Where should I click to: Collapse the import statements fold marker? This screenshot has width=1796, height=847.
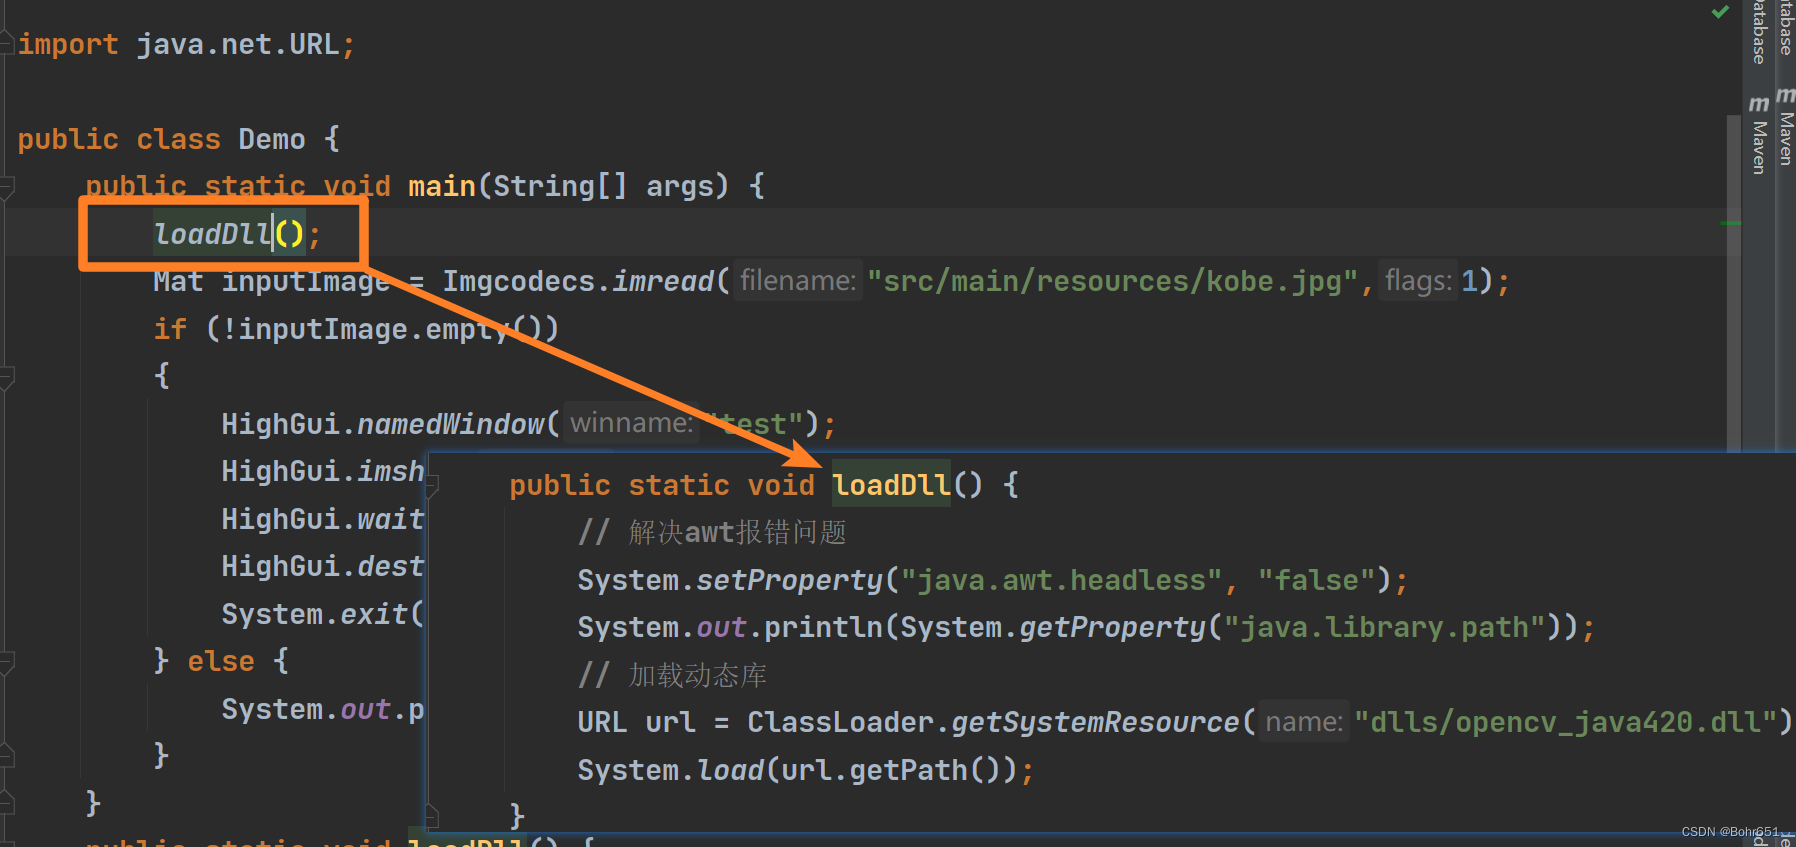(x=7, y=44)
